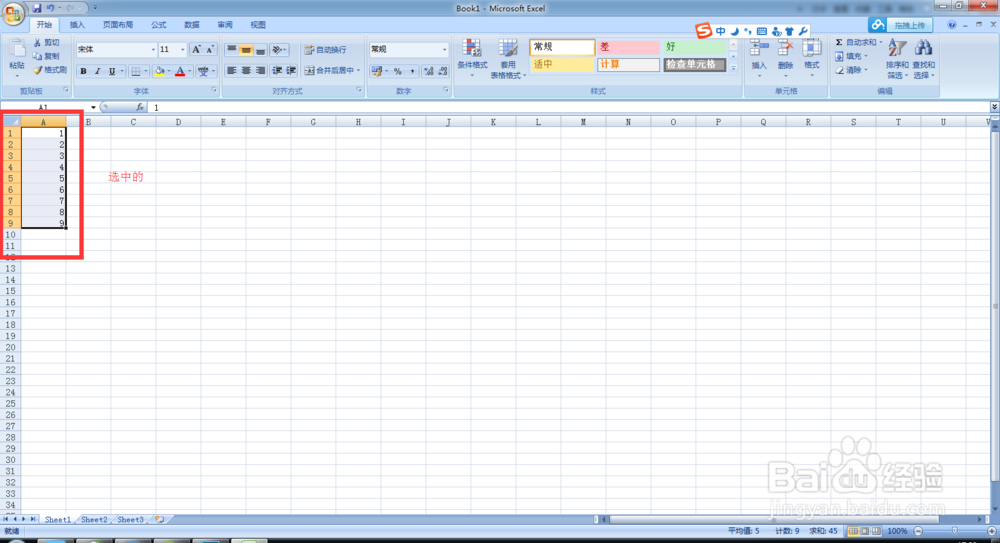Cut selection with 剪切
This screenshot has height=543, width=1000.
(x=47, y=42)
